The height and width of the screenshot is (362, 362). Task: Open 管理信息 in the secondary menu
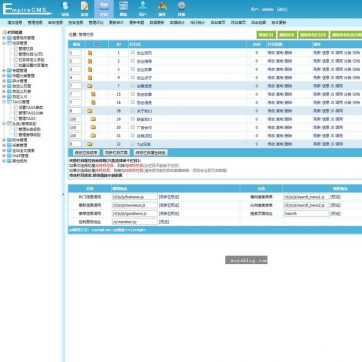[35, 23]
